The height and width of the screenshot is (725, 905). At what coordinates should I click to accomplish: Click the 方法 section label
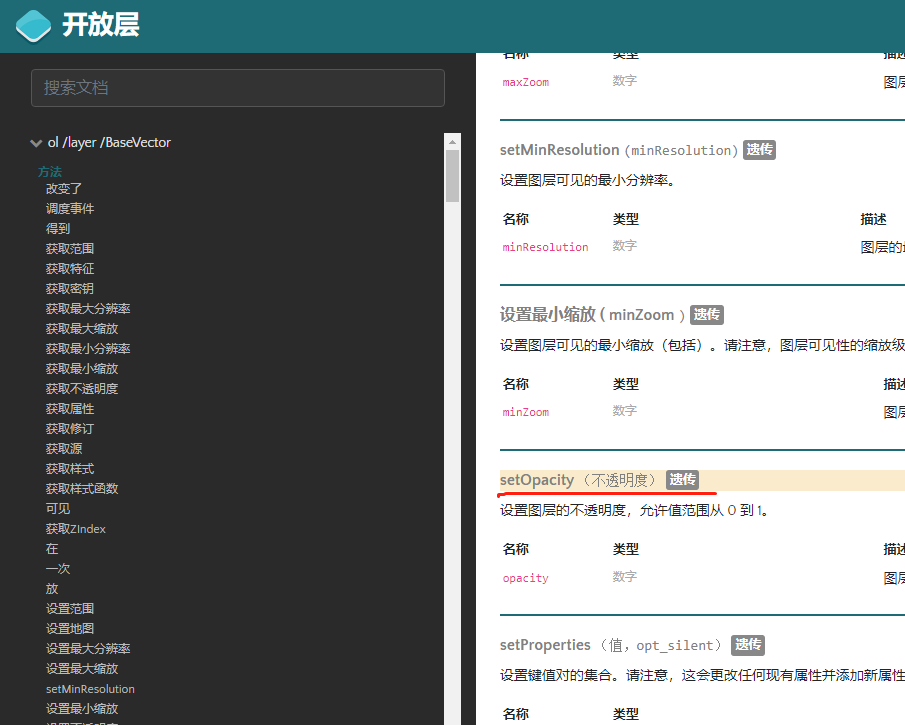[x=50, y=171]
